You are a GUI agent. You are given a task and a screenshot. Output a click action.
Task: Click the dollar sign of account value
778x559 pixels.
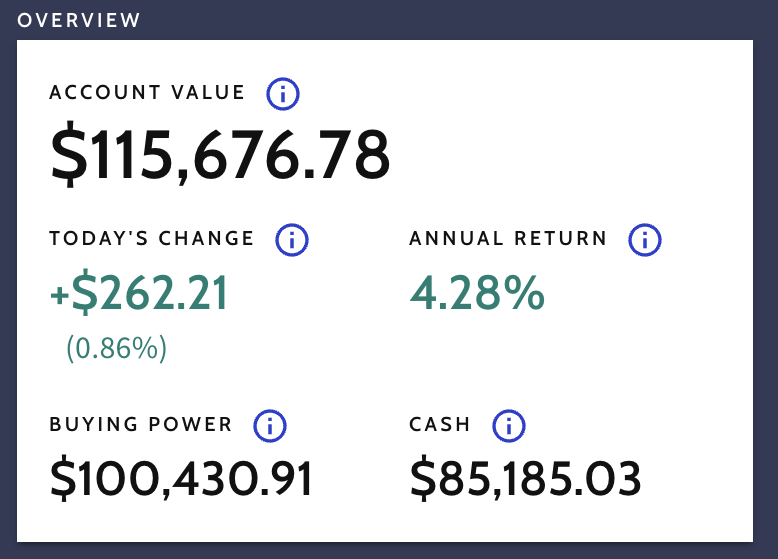69,156
